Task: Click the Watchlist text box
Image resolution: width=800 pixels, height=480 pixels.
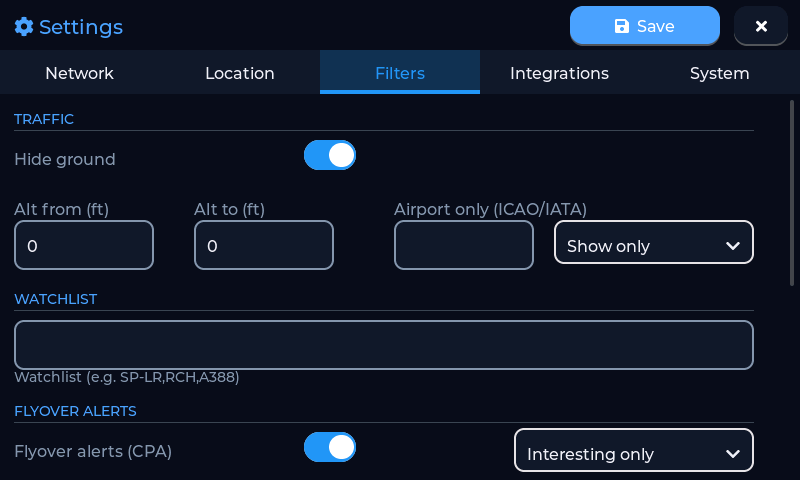Action: click(x=384, y=345)
